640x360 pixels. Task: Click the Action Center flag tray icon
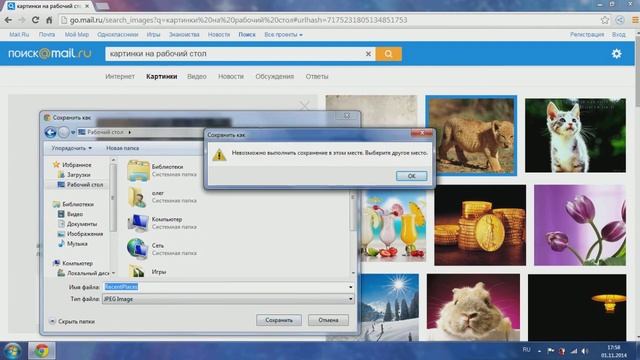click(551, 351)
